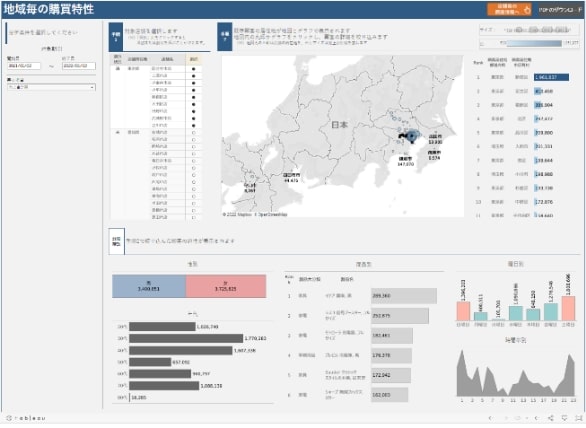Select the bottom-most visible empty store radio
Screen dimensions: 586x428
pyautogui.click(x=194, y=217)
